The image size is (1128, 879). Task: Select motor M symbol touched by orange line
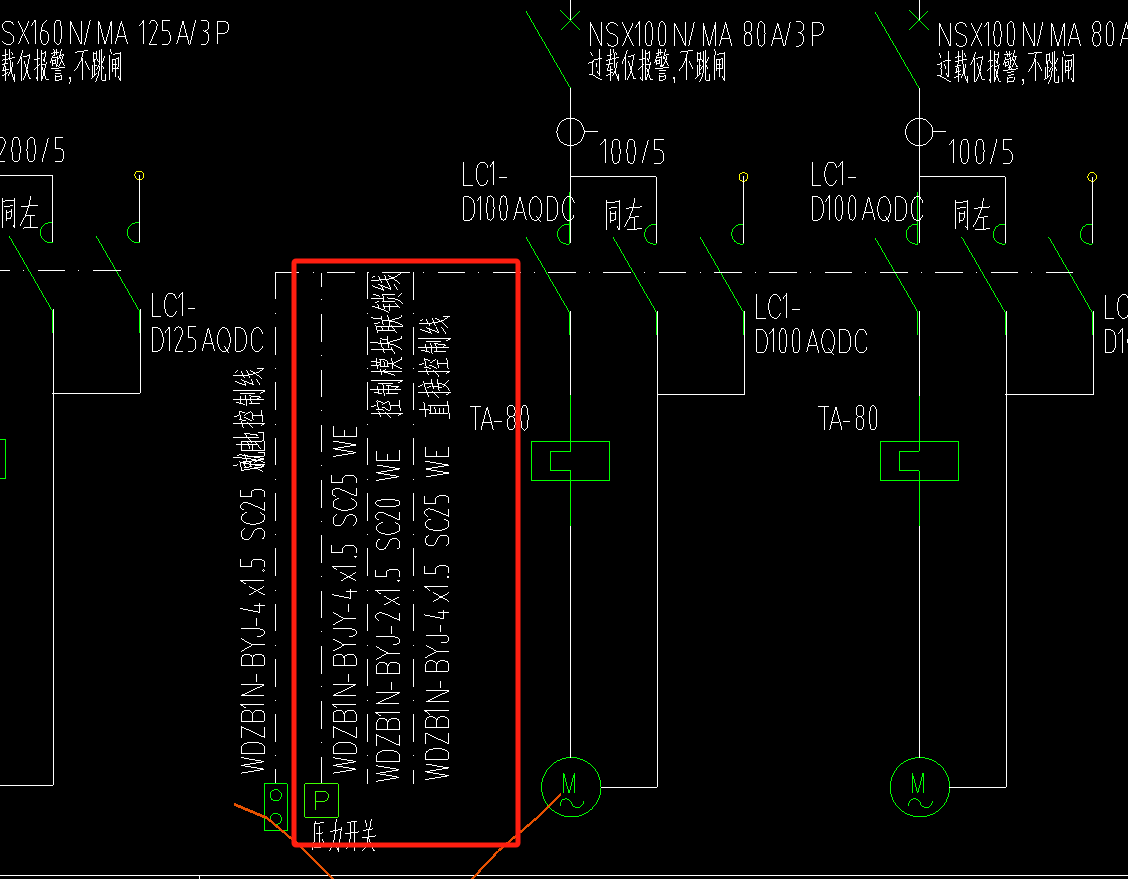[x=570, y=787]
